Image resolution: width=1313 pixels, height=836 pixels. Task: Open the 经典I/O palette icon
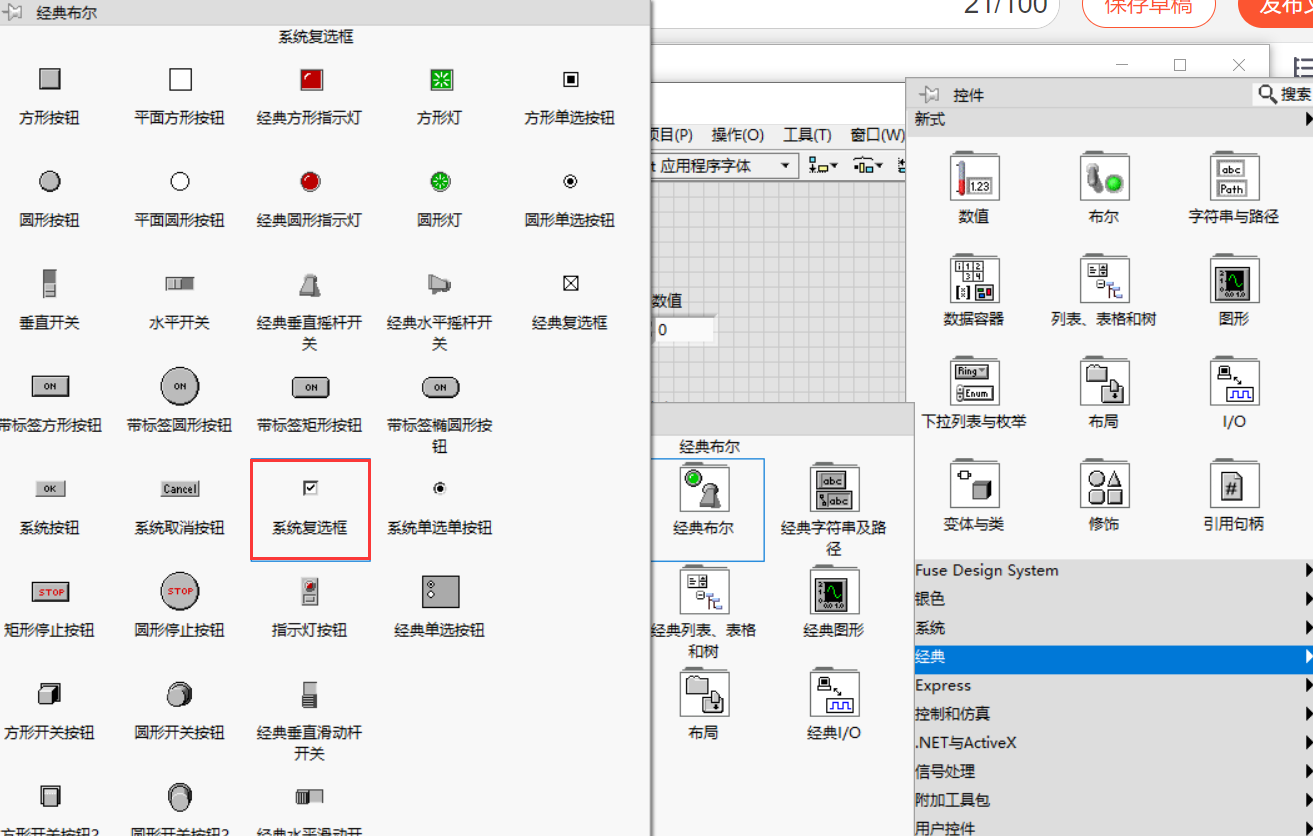pyautogui.click(x=834, y=694)
